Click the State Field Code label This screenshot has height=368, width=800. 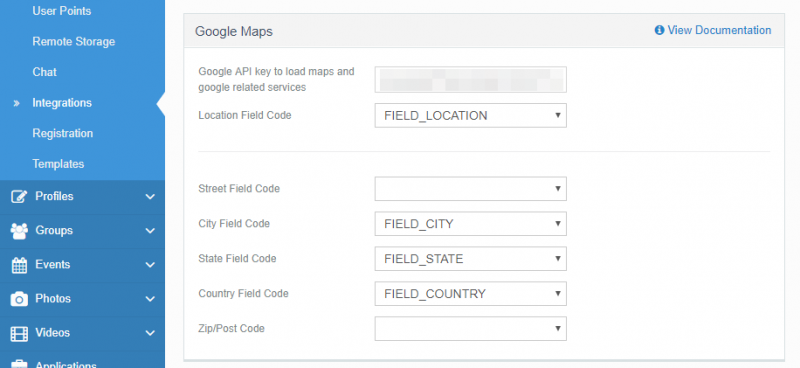coord(237,258)
